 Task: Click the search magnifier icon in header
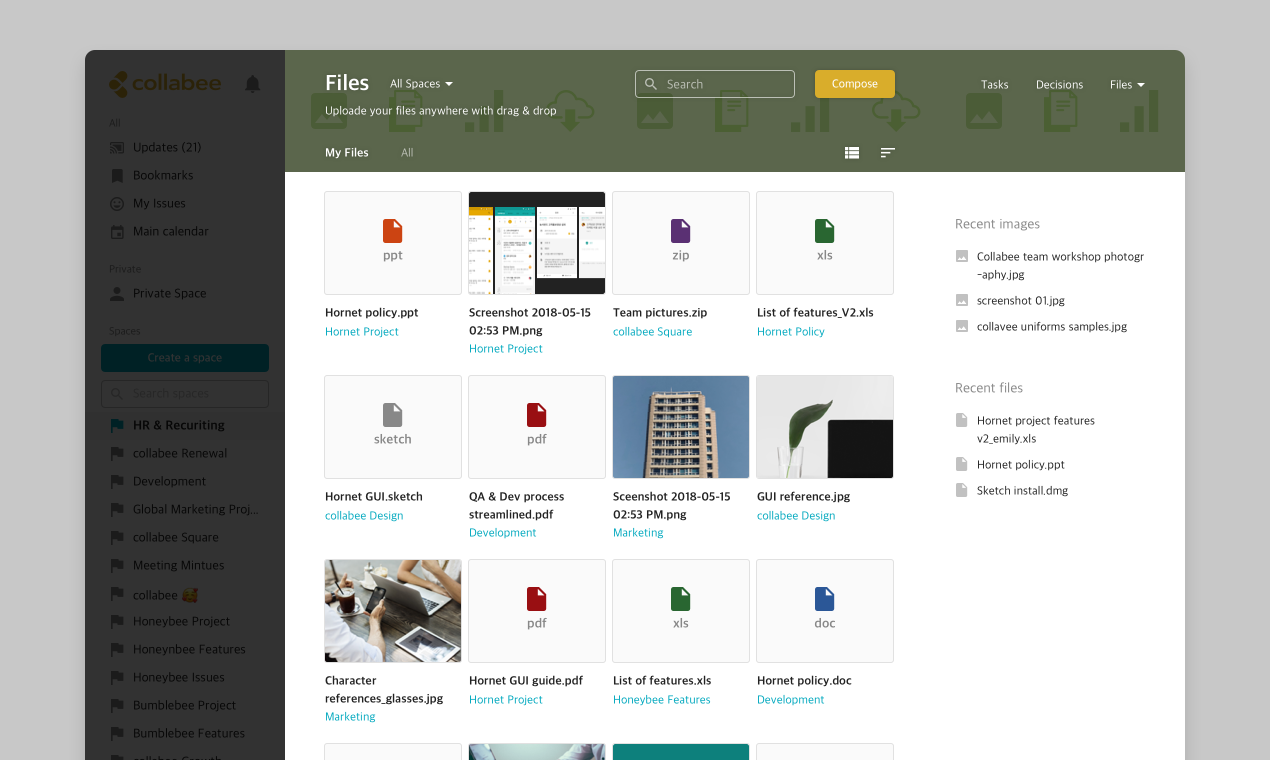[x=651, y=84]
